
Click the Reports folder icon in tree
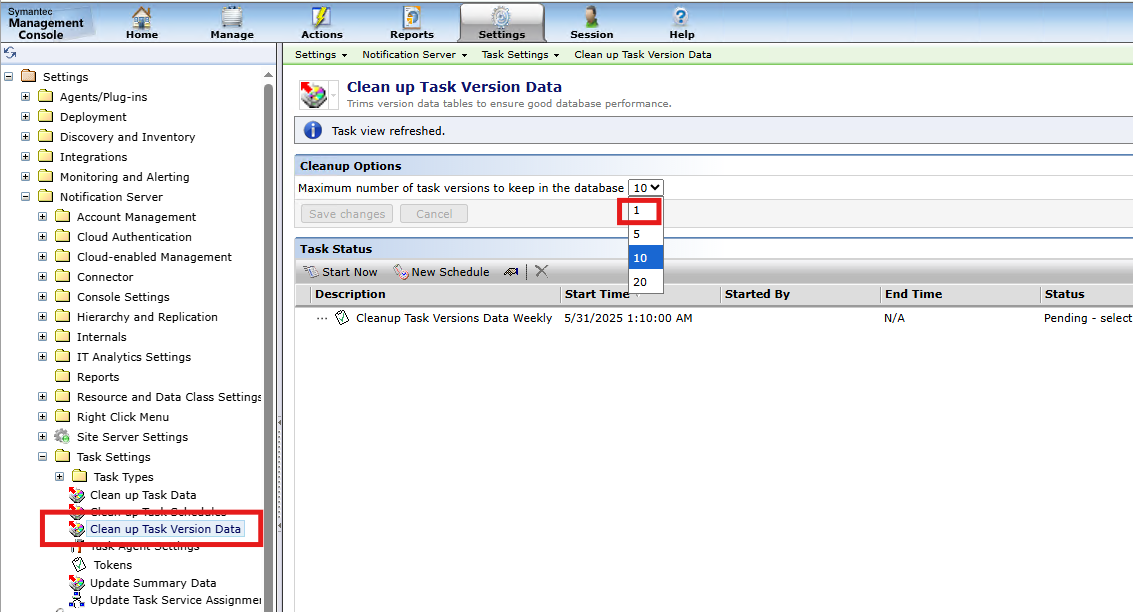pyautogui.click(x=63, y=376)
